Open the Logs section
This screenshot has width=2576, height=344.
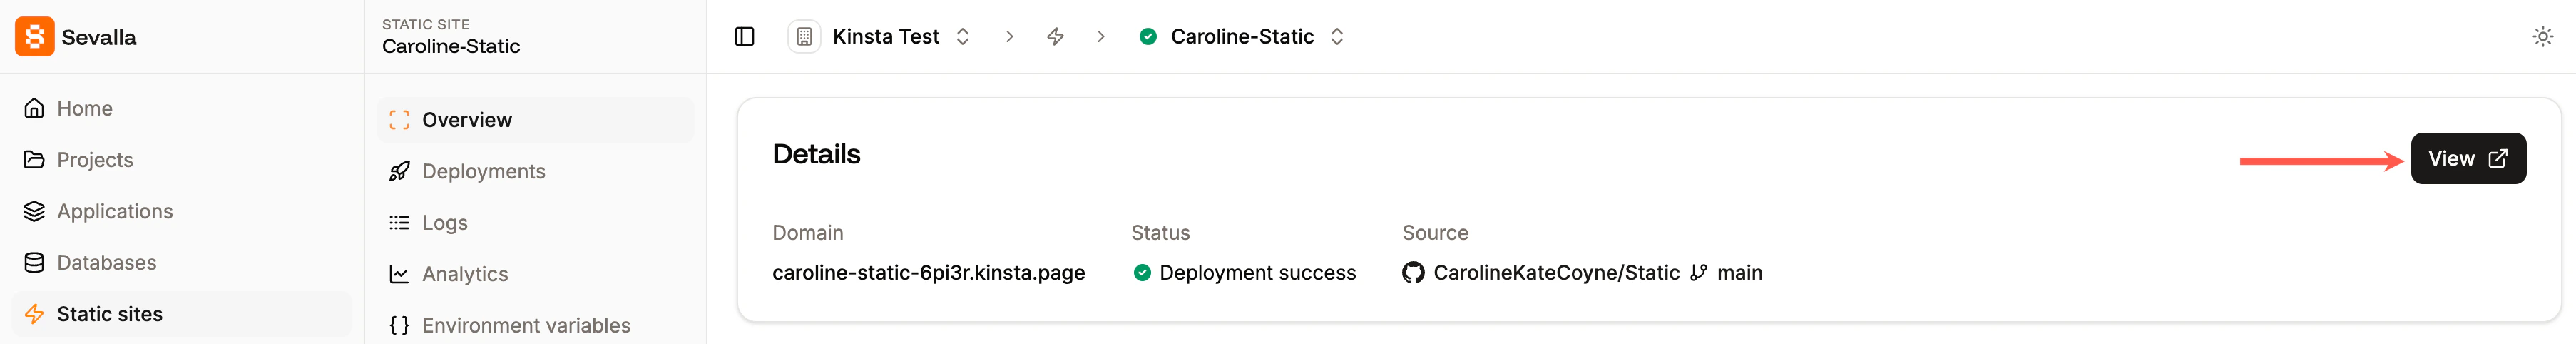click(535, 223)
